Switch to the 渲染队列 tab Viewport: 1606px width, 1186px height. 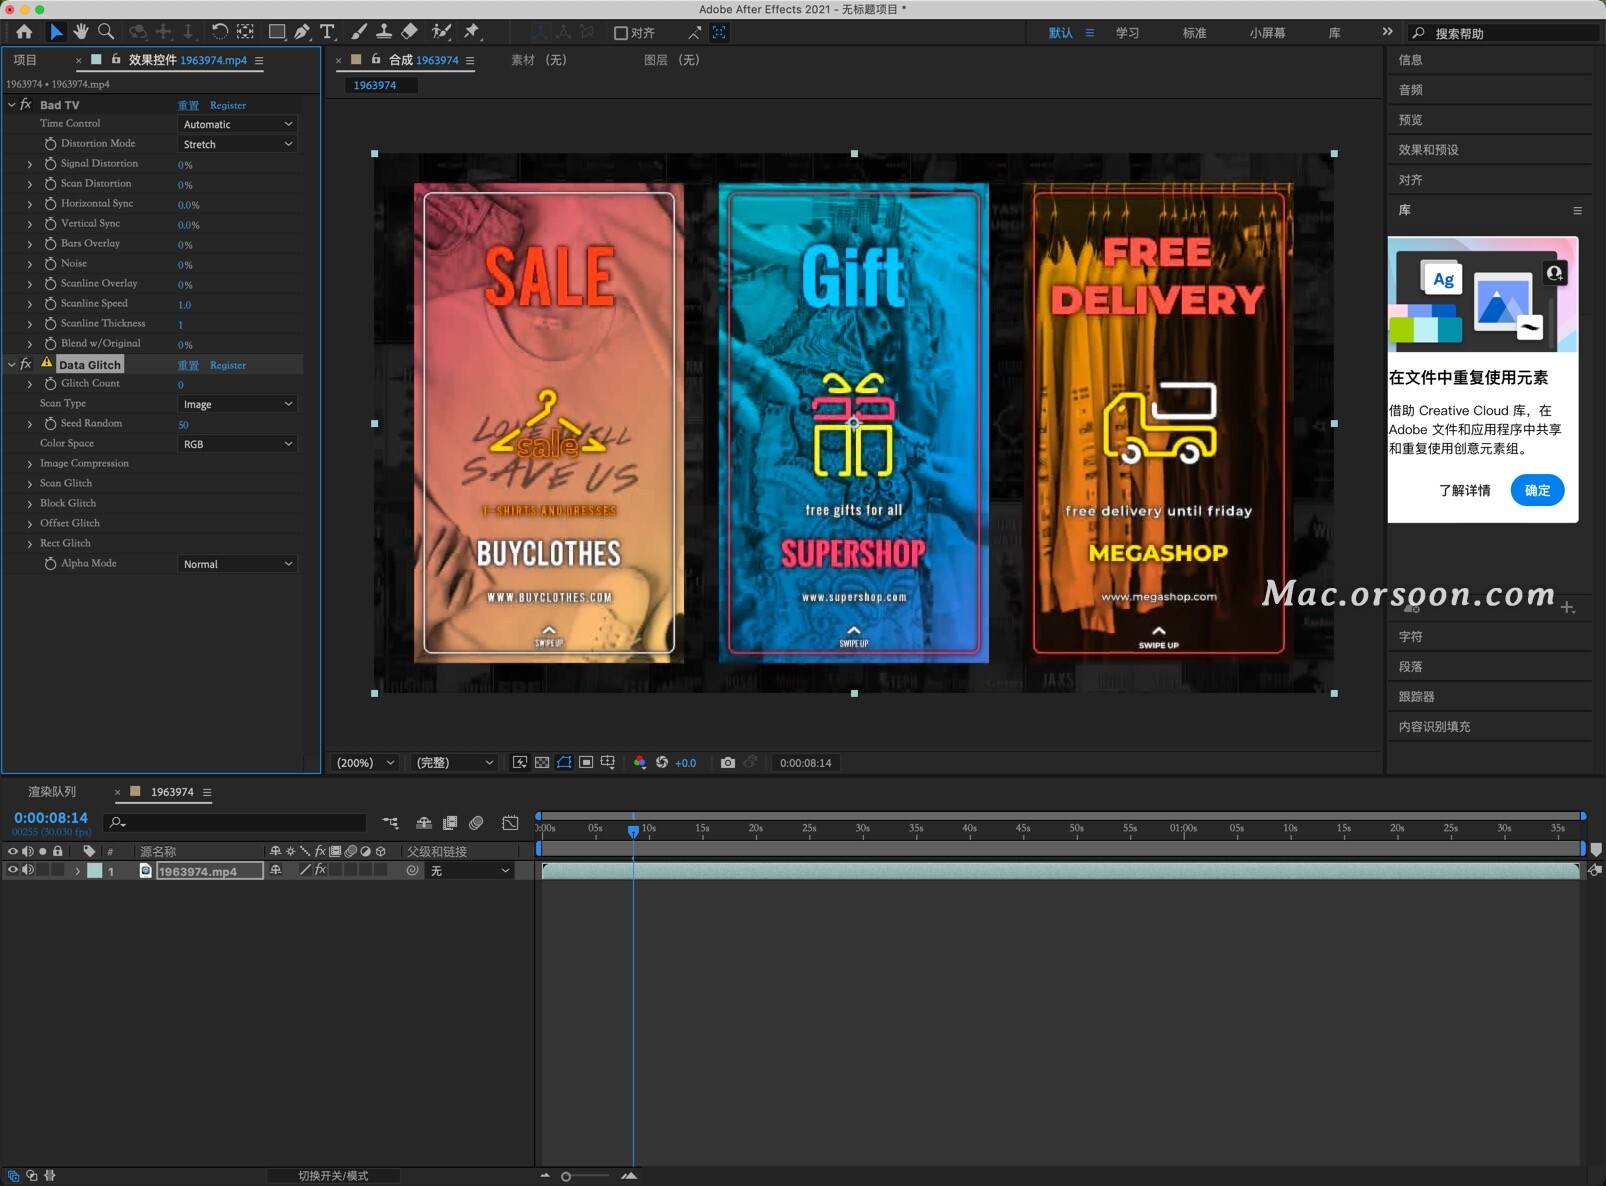(52, 792)
